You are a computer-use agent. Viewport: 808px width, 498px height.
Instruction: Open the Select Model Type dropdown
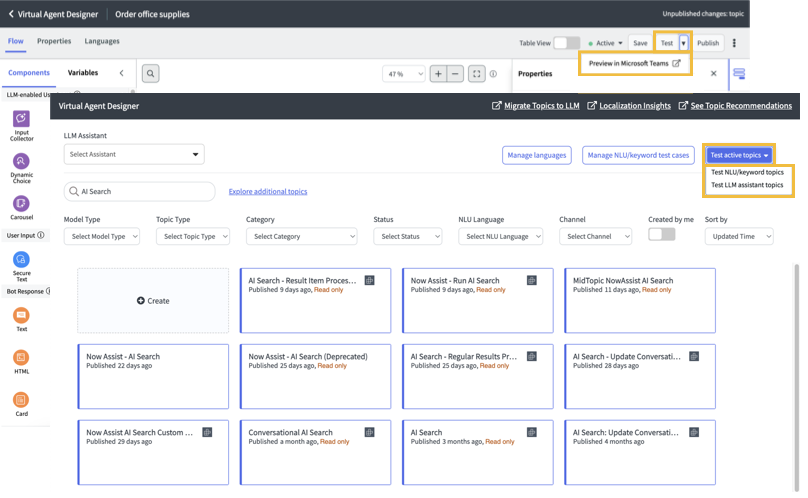pyautogui.click(x=102, y=236)
